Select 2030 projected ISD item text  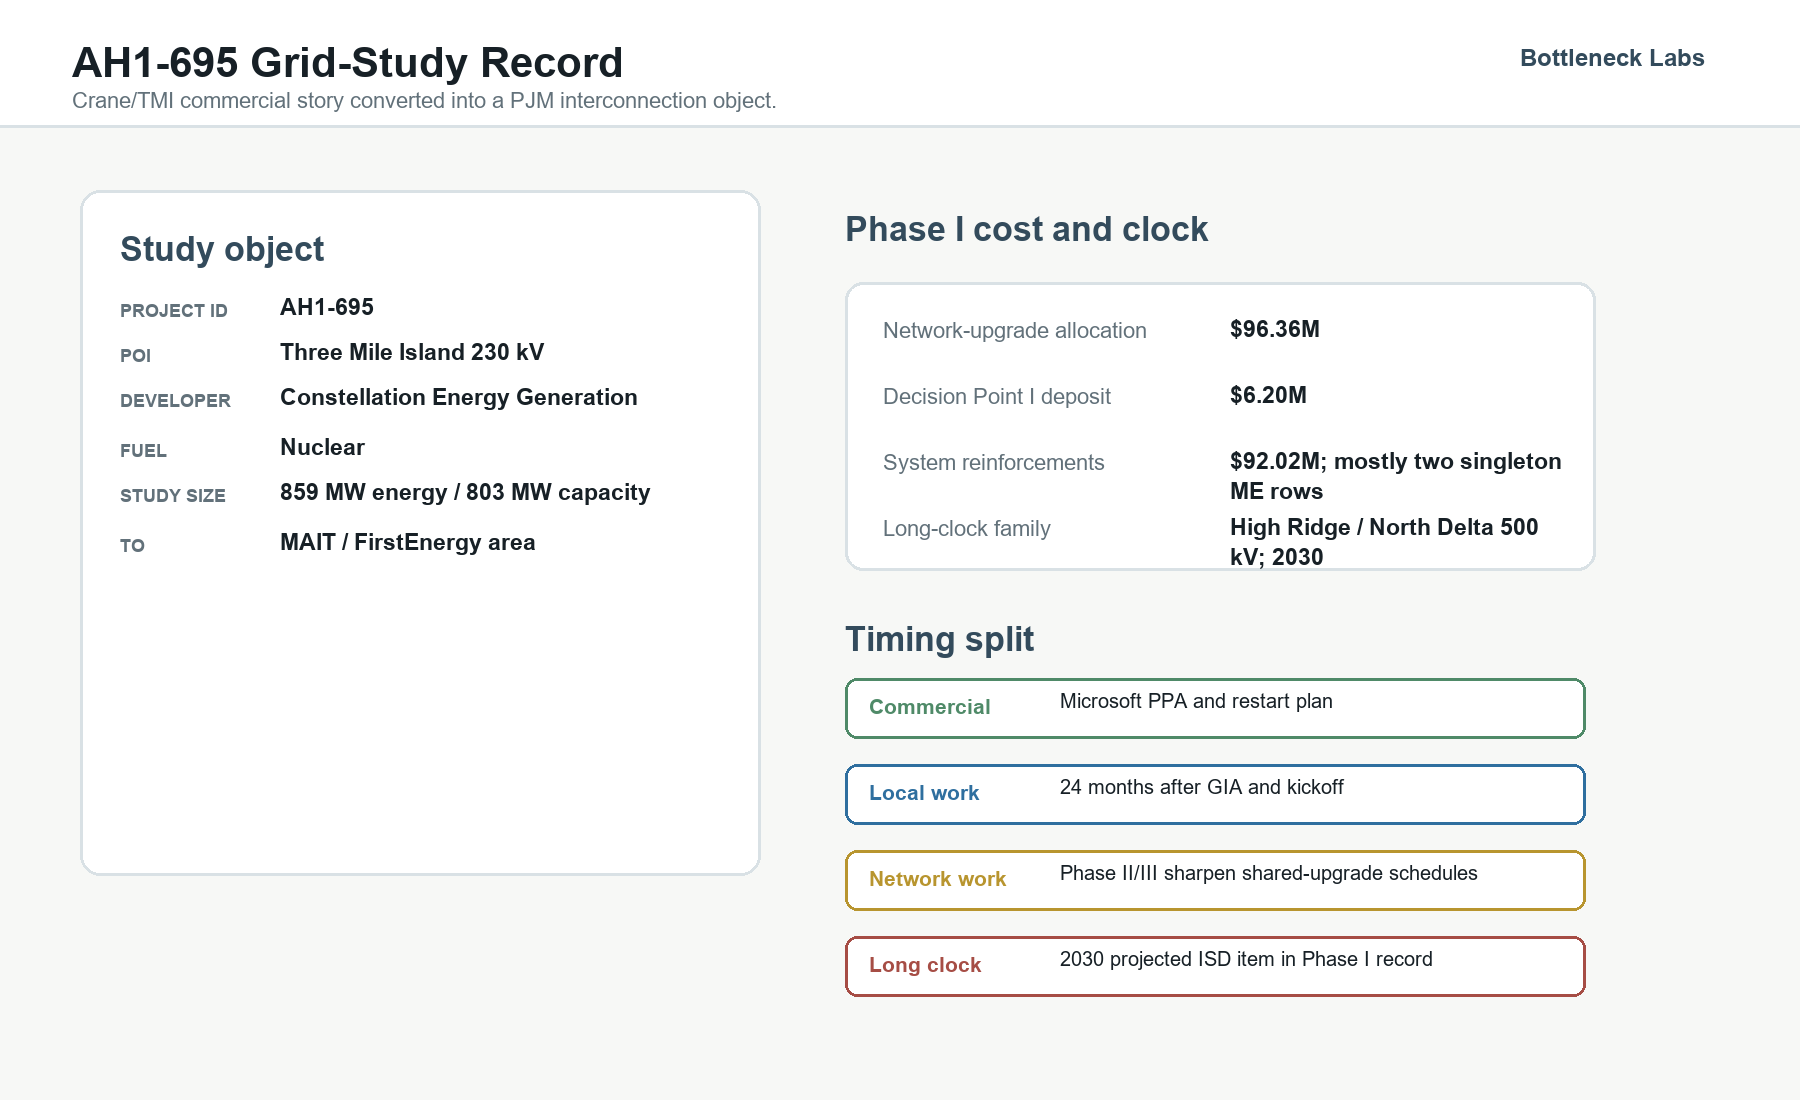[x=1246, y=959]
